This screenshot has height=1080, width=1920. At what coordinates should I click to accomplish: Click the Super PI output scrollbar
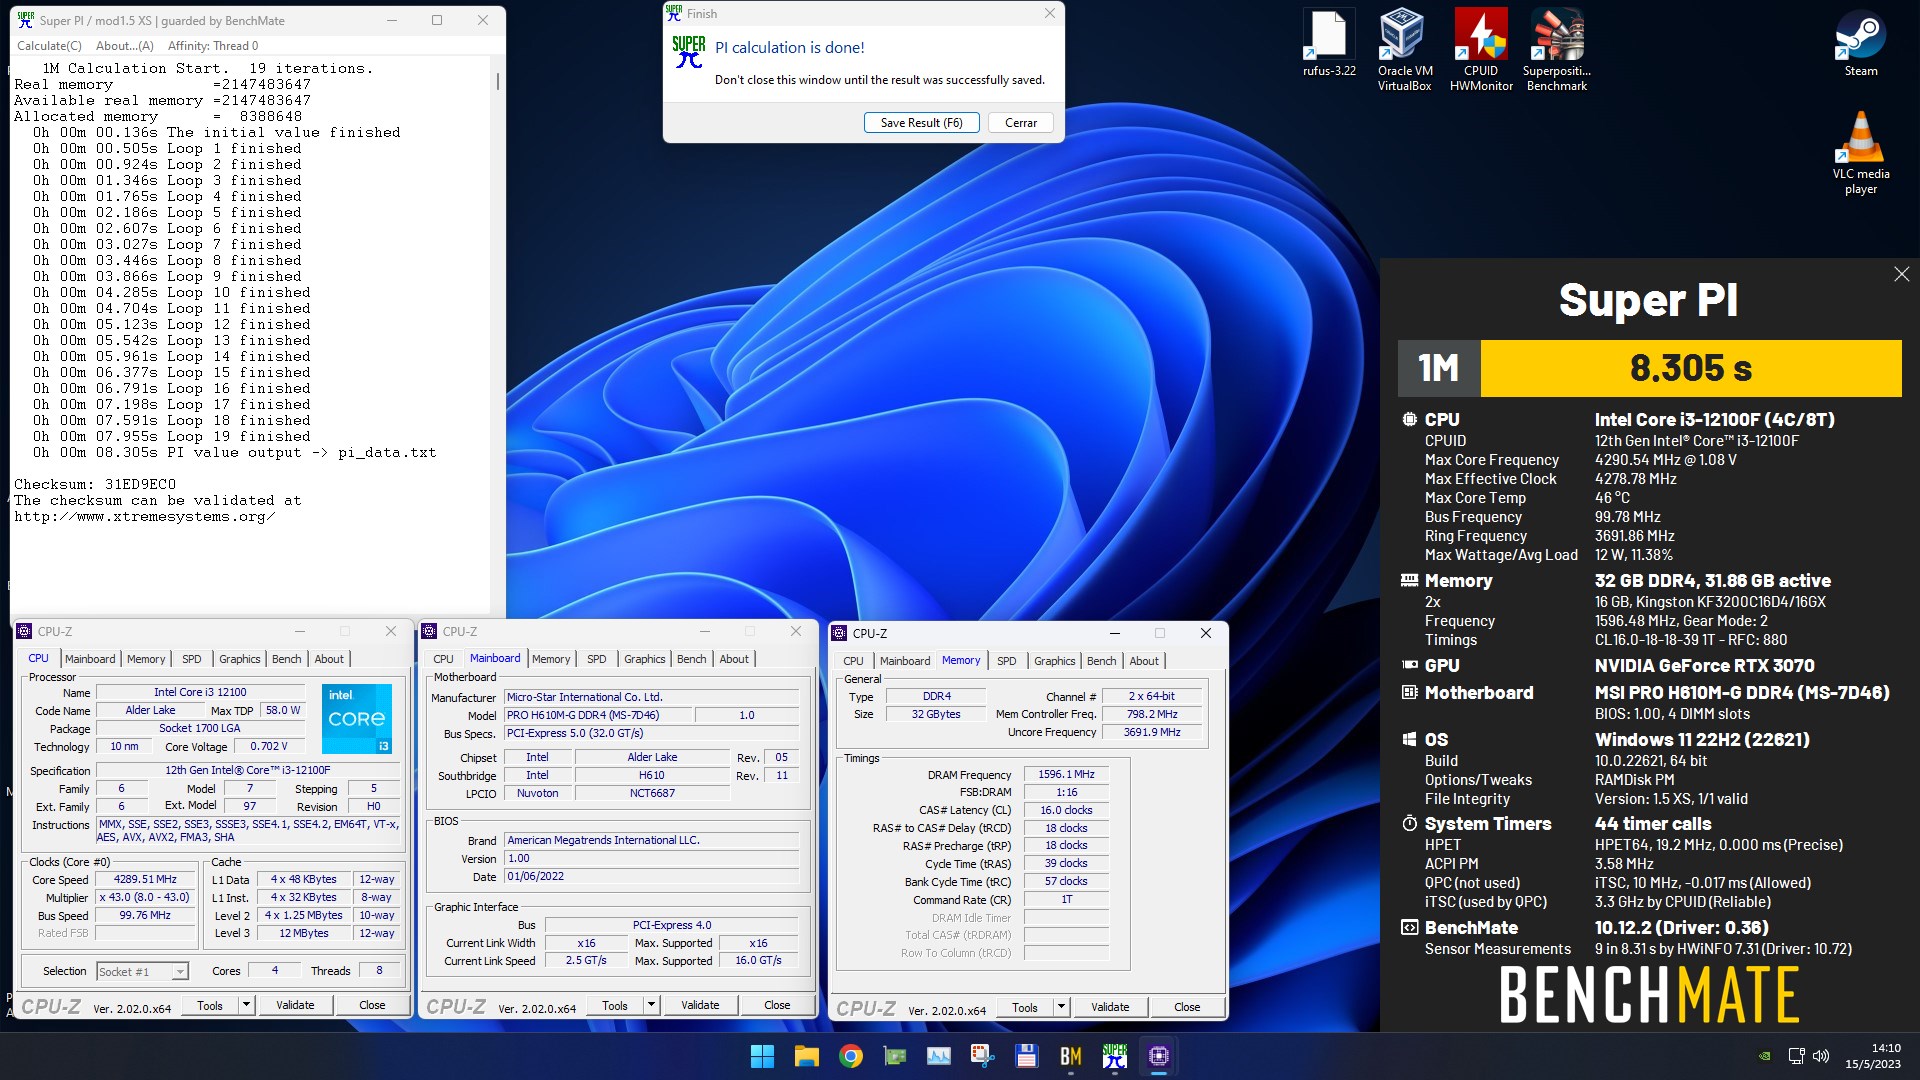(498, 80)
